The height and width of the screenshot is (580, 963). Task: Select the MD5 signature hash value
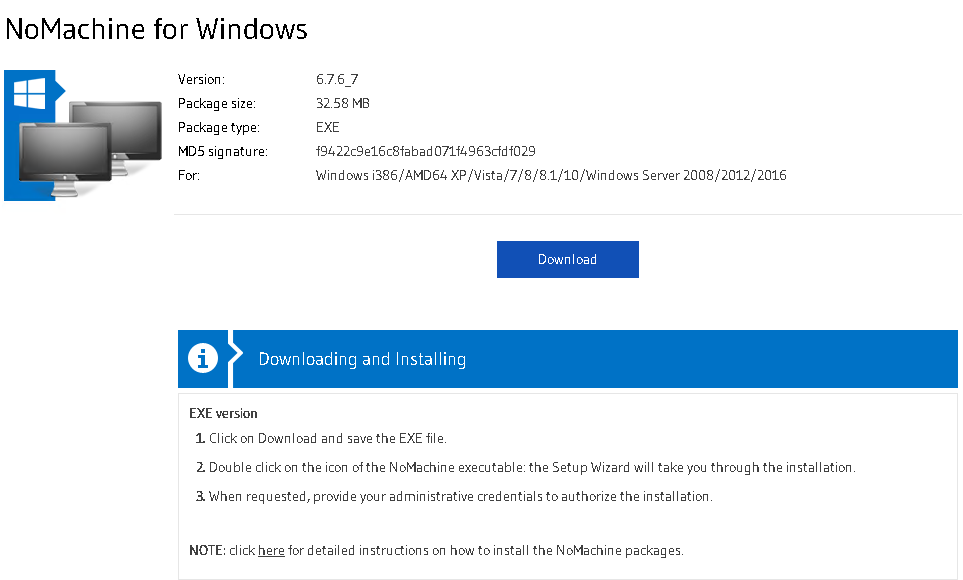[x=425, y=151]
